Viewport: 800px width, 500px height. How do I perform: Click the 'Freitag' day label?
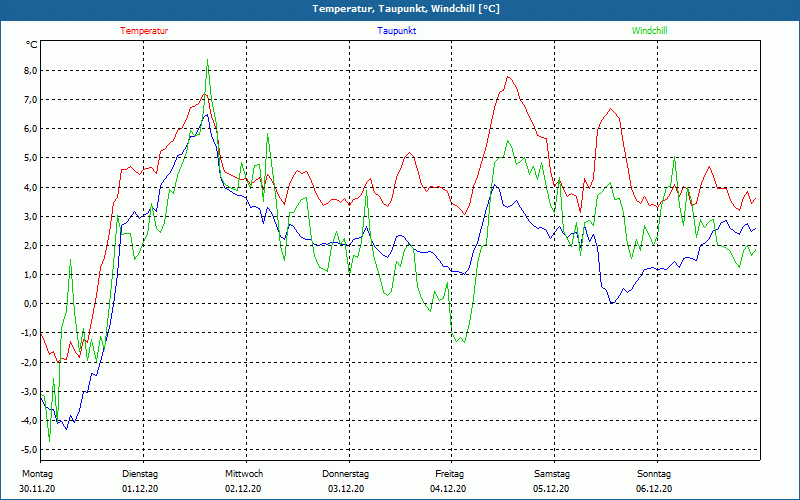click(x=449, y=474)
